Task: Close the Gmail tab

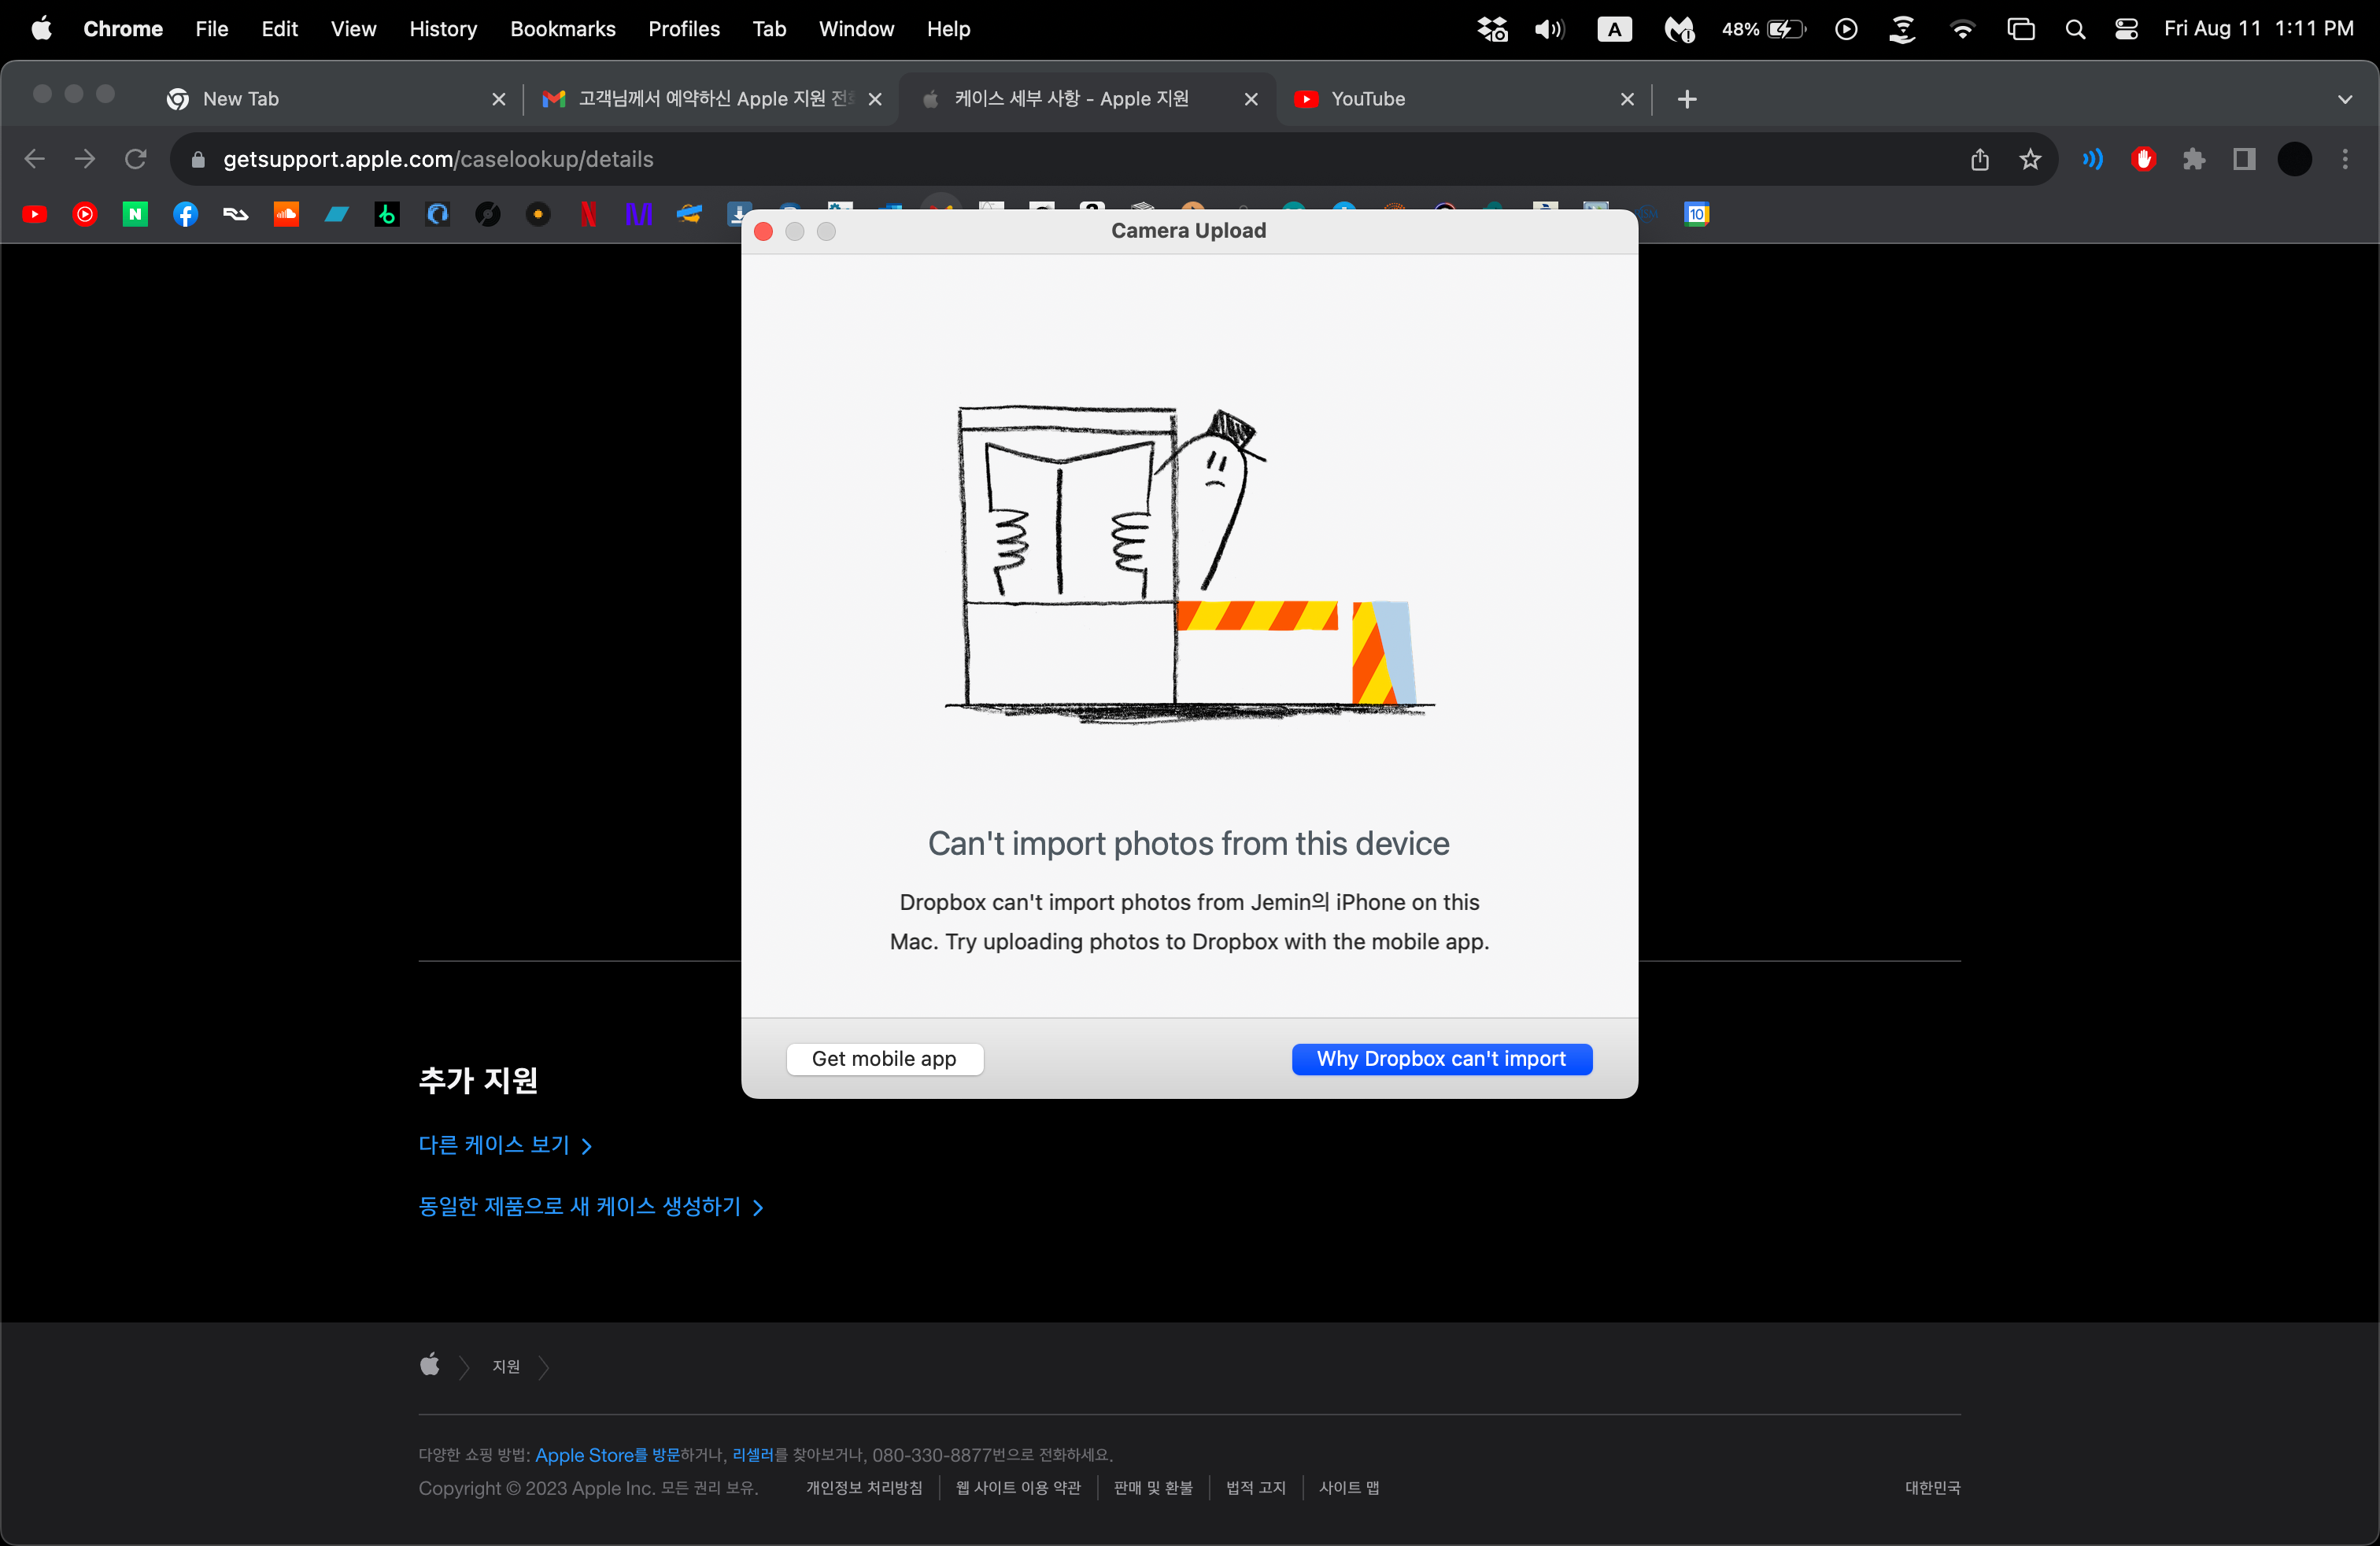Action: (x=875, y=99)
